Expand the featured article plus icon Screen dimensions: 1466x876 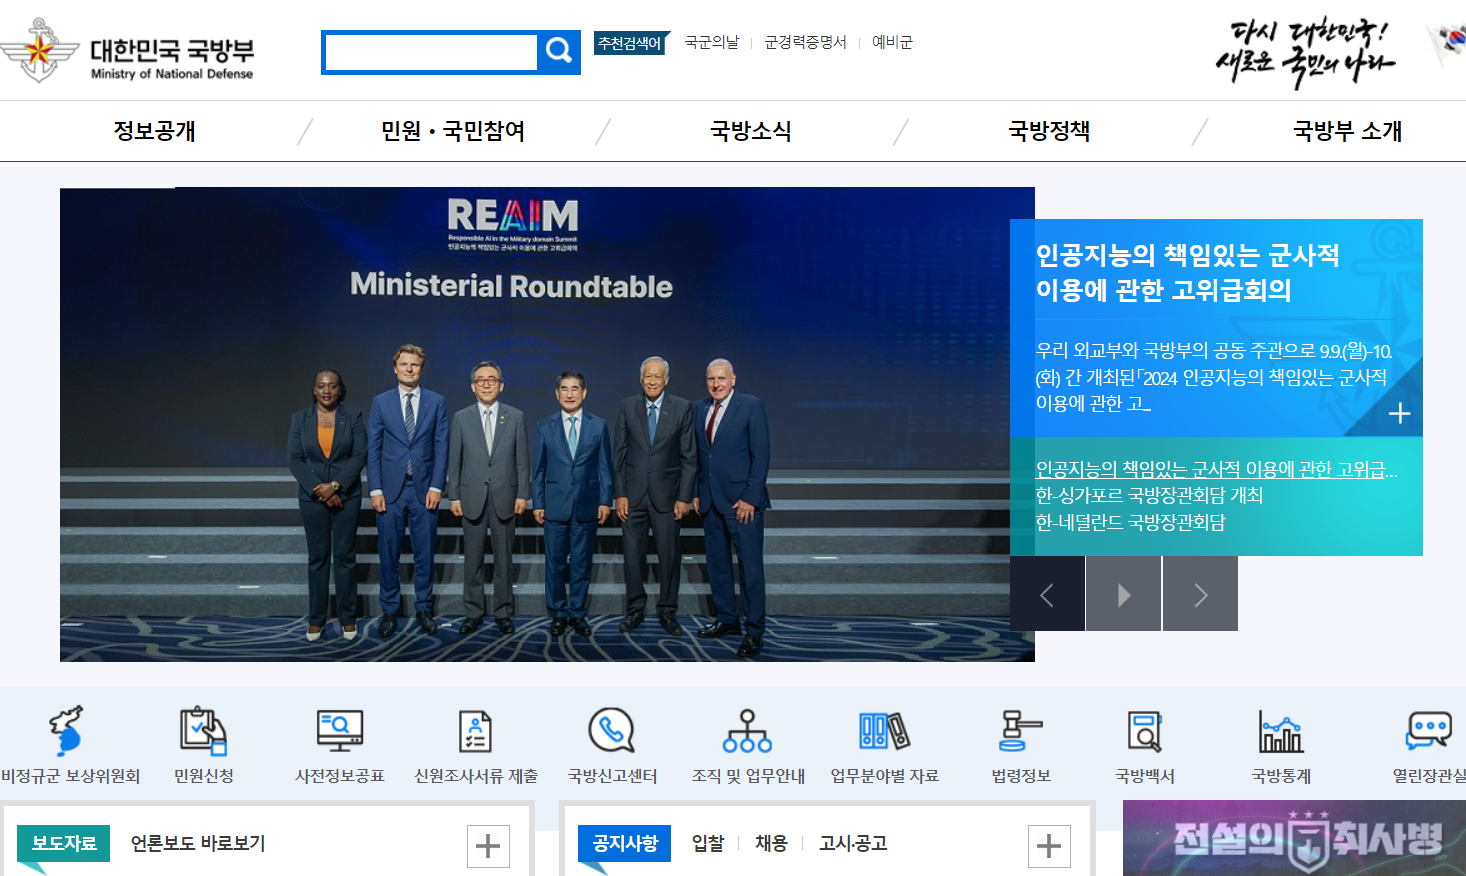(x=1399, y=413)
